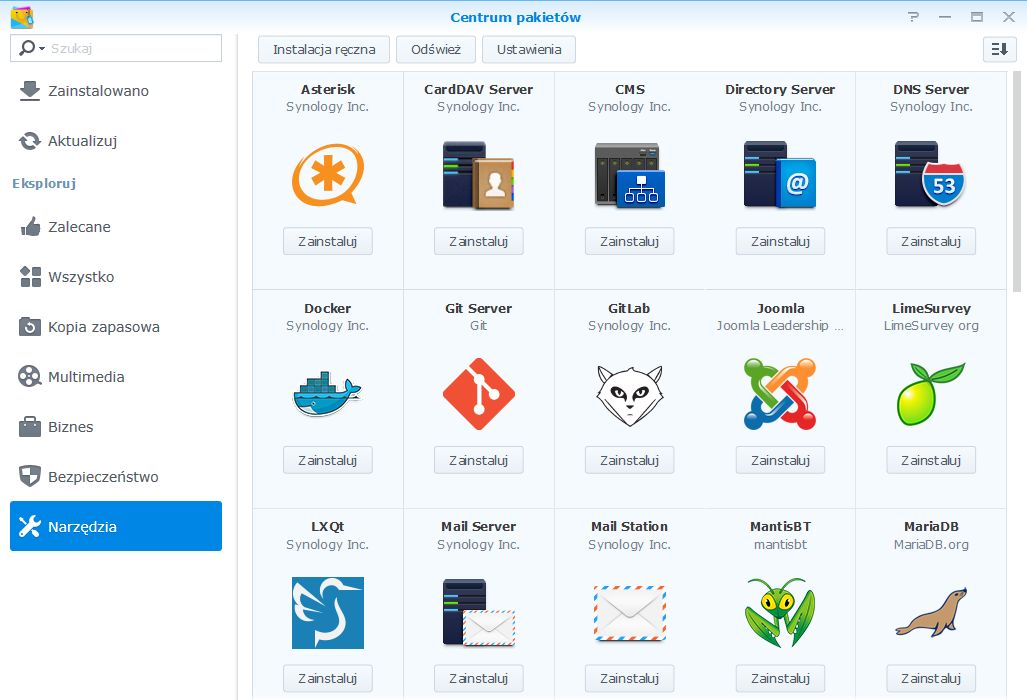Select the Narzędzia category
Screen dimensions: 1027x700
pyautogui.click(x=116, y=526)
